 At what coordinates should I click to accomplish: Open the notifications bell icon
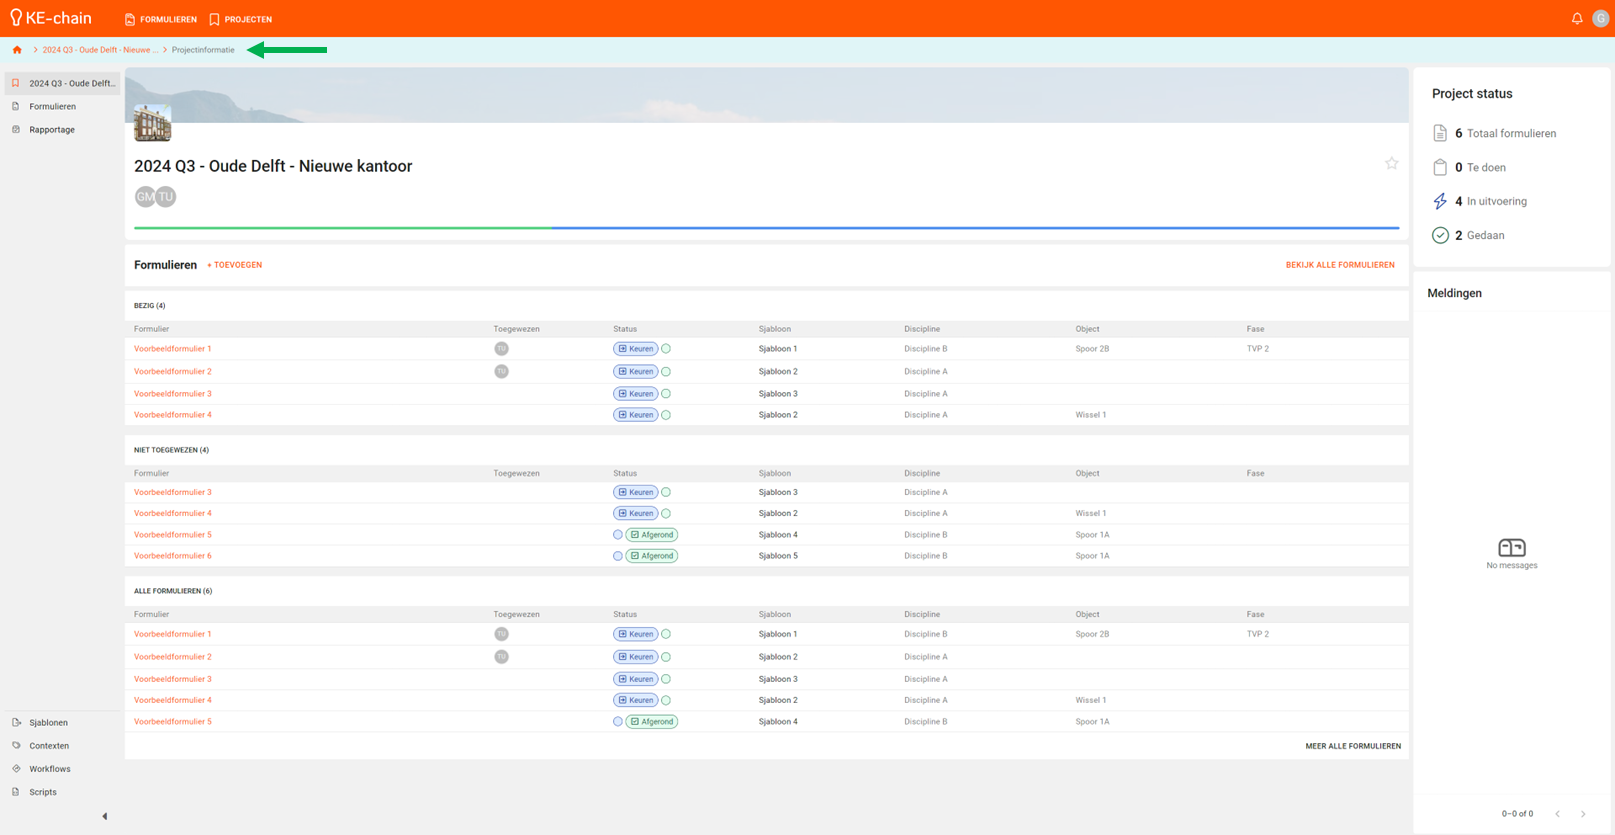1577,19
